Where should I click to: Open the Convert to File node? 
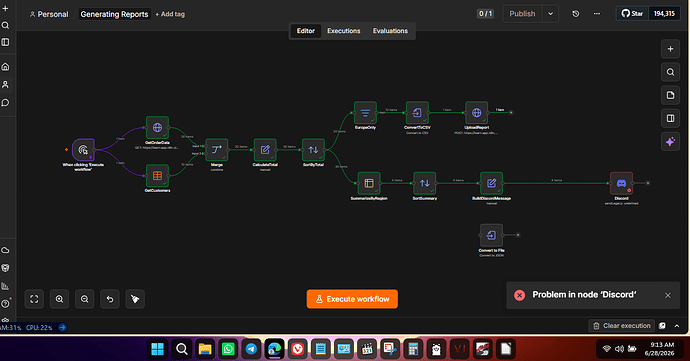(492, 235)
